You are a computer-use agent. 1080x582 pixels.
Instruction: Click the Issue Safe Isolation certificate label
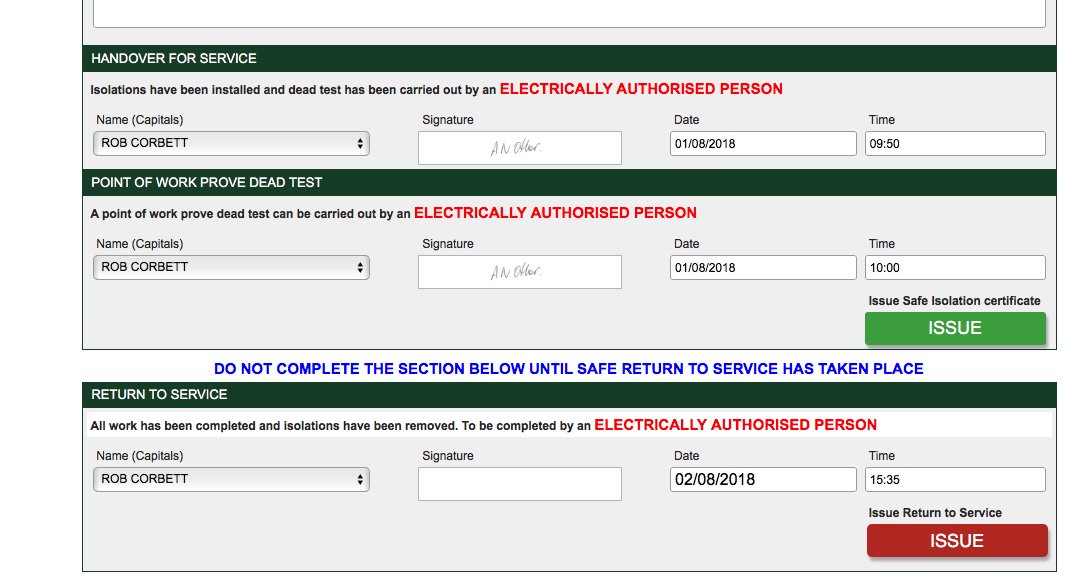tap(953, 300)
